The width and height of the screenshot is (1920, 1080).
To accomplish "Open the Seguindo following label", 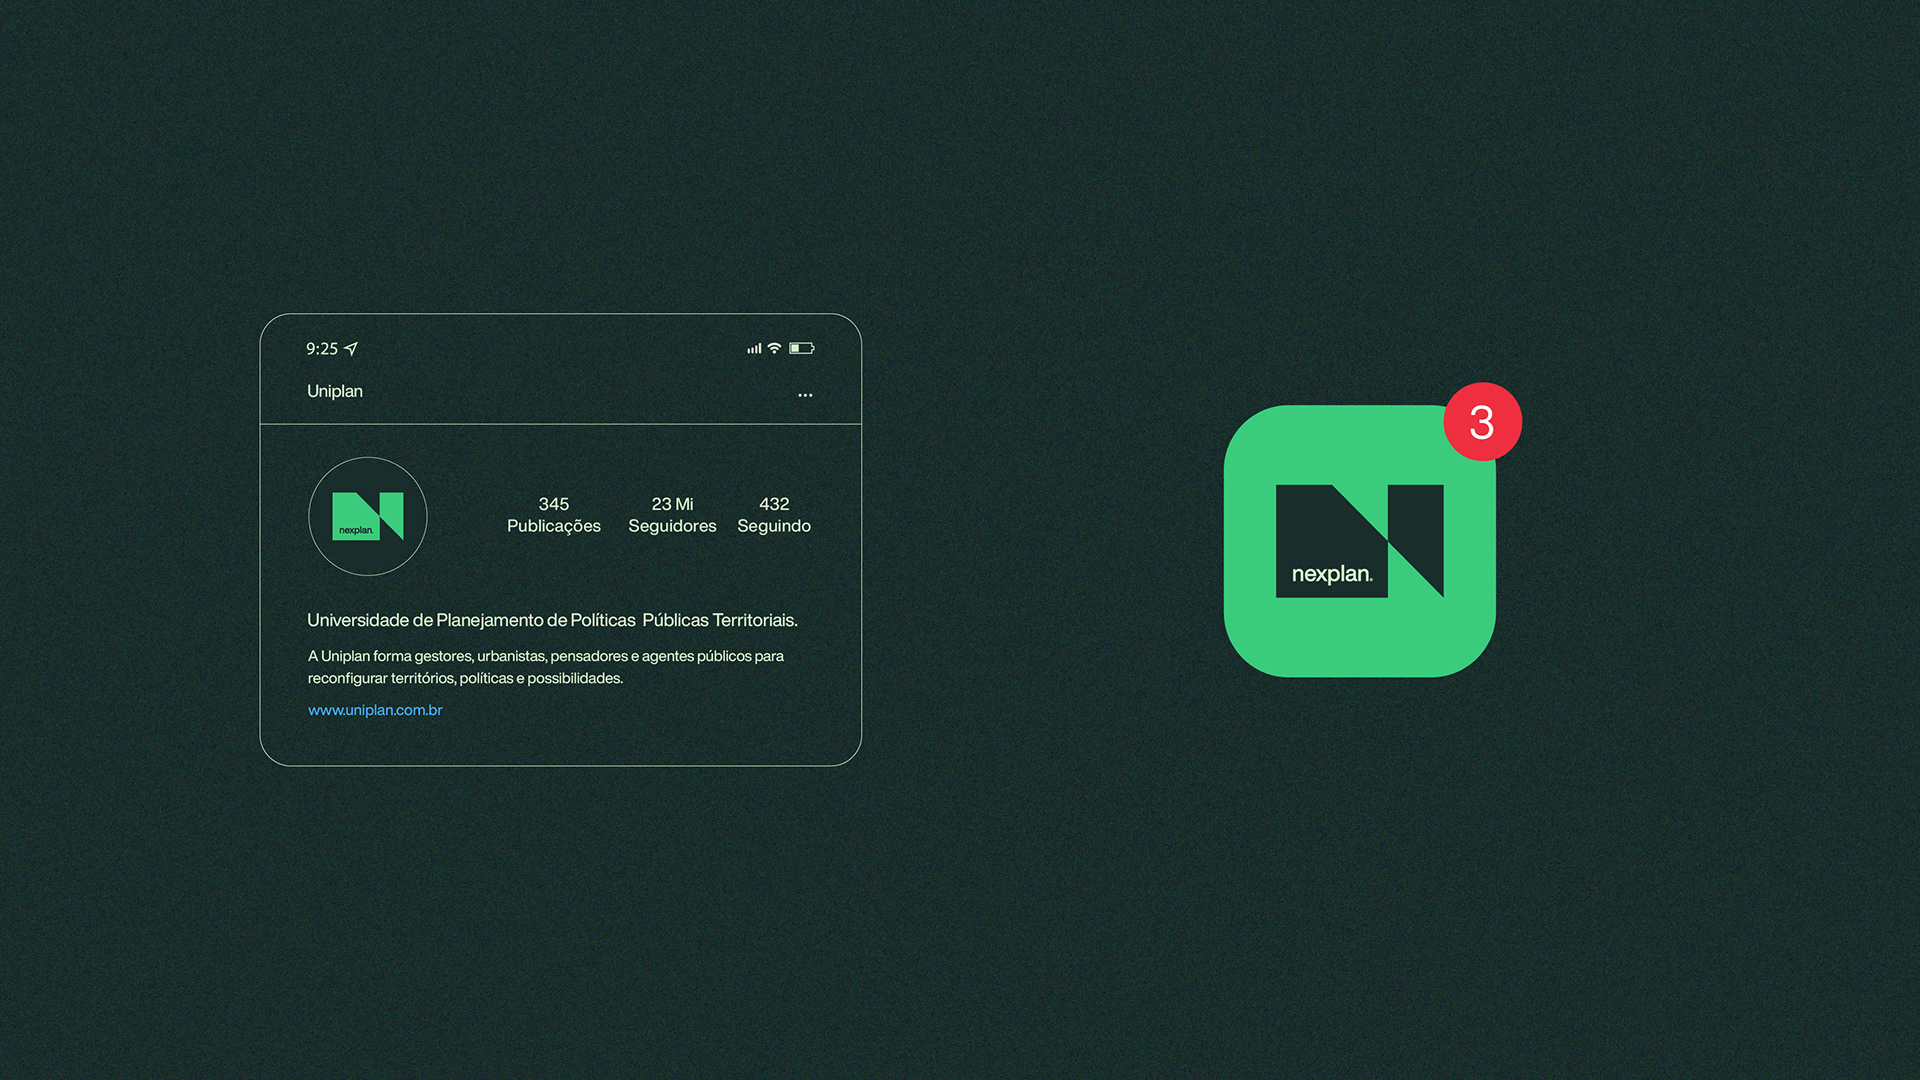I will (x=774, y=526).
